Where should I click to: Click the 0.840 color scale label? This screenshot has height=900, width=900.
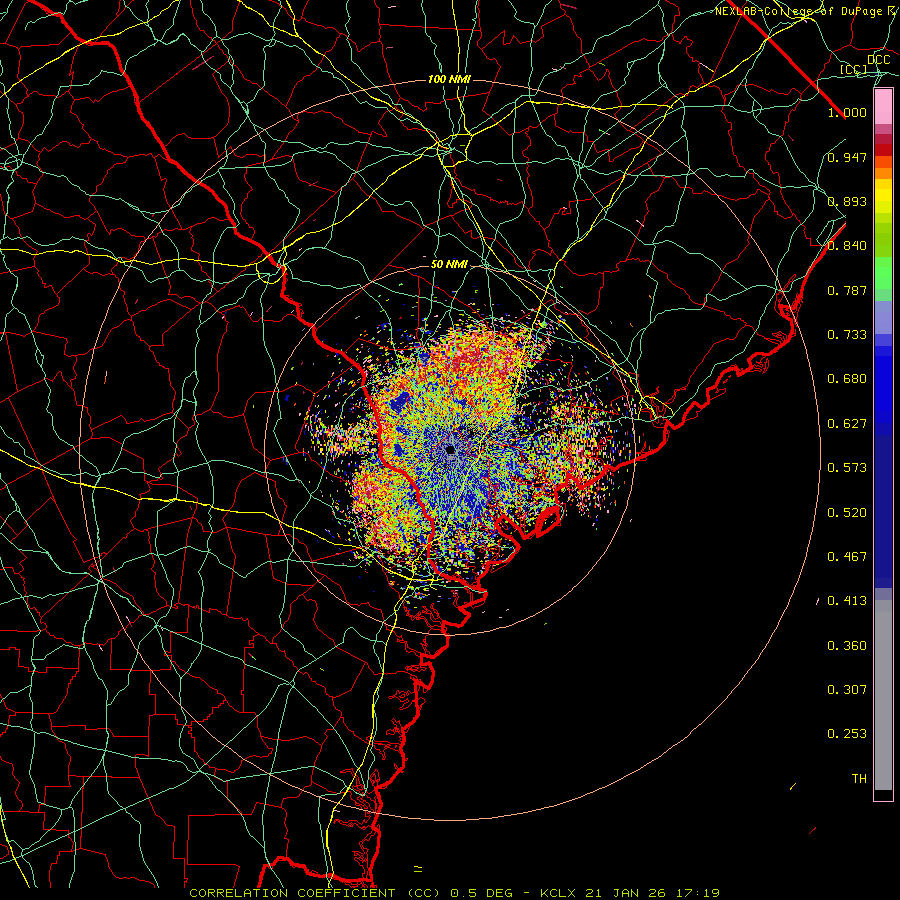tap(847, 246)
